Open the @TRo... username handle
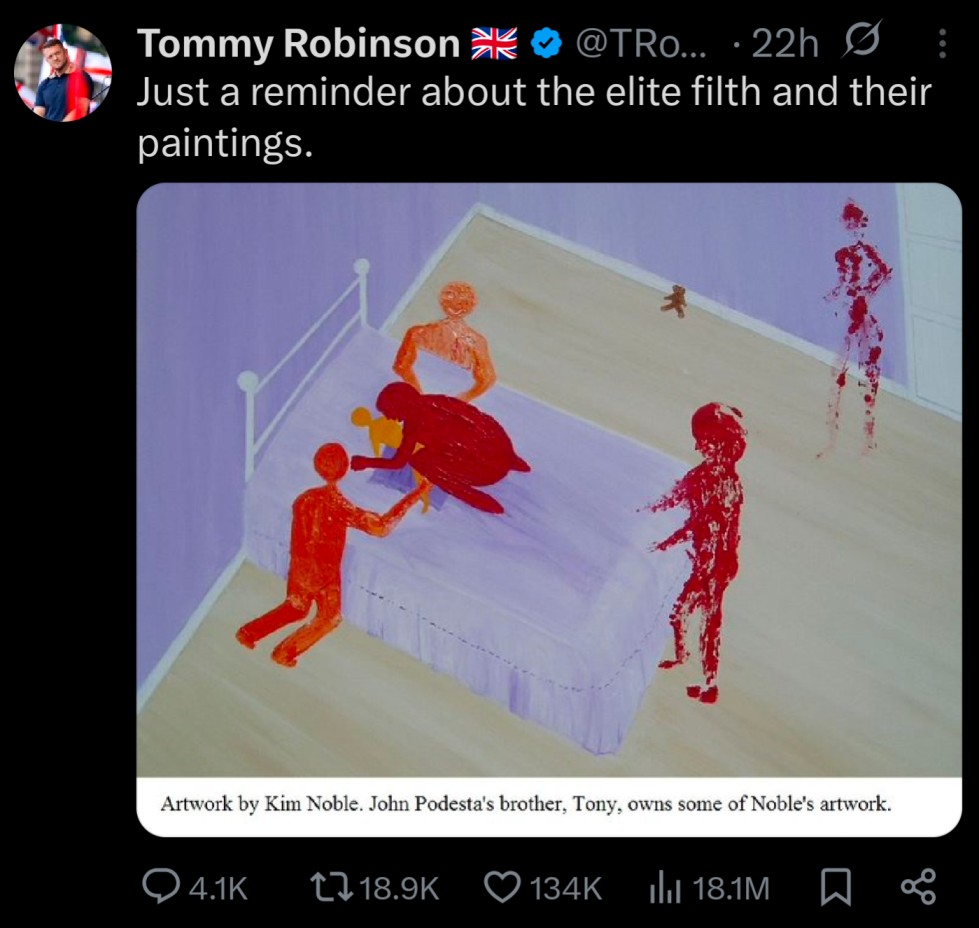 pos(640,44)
